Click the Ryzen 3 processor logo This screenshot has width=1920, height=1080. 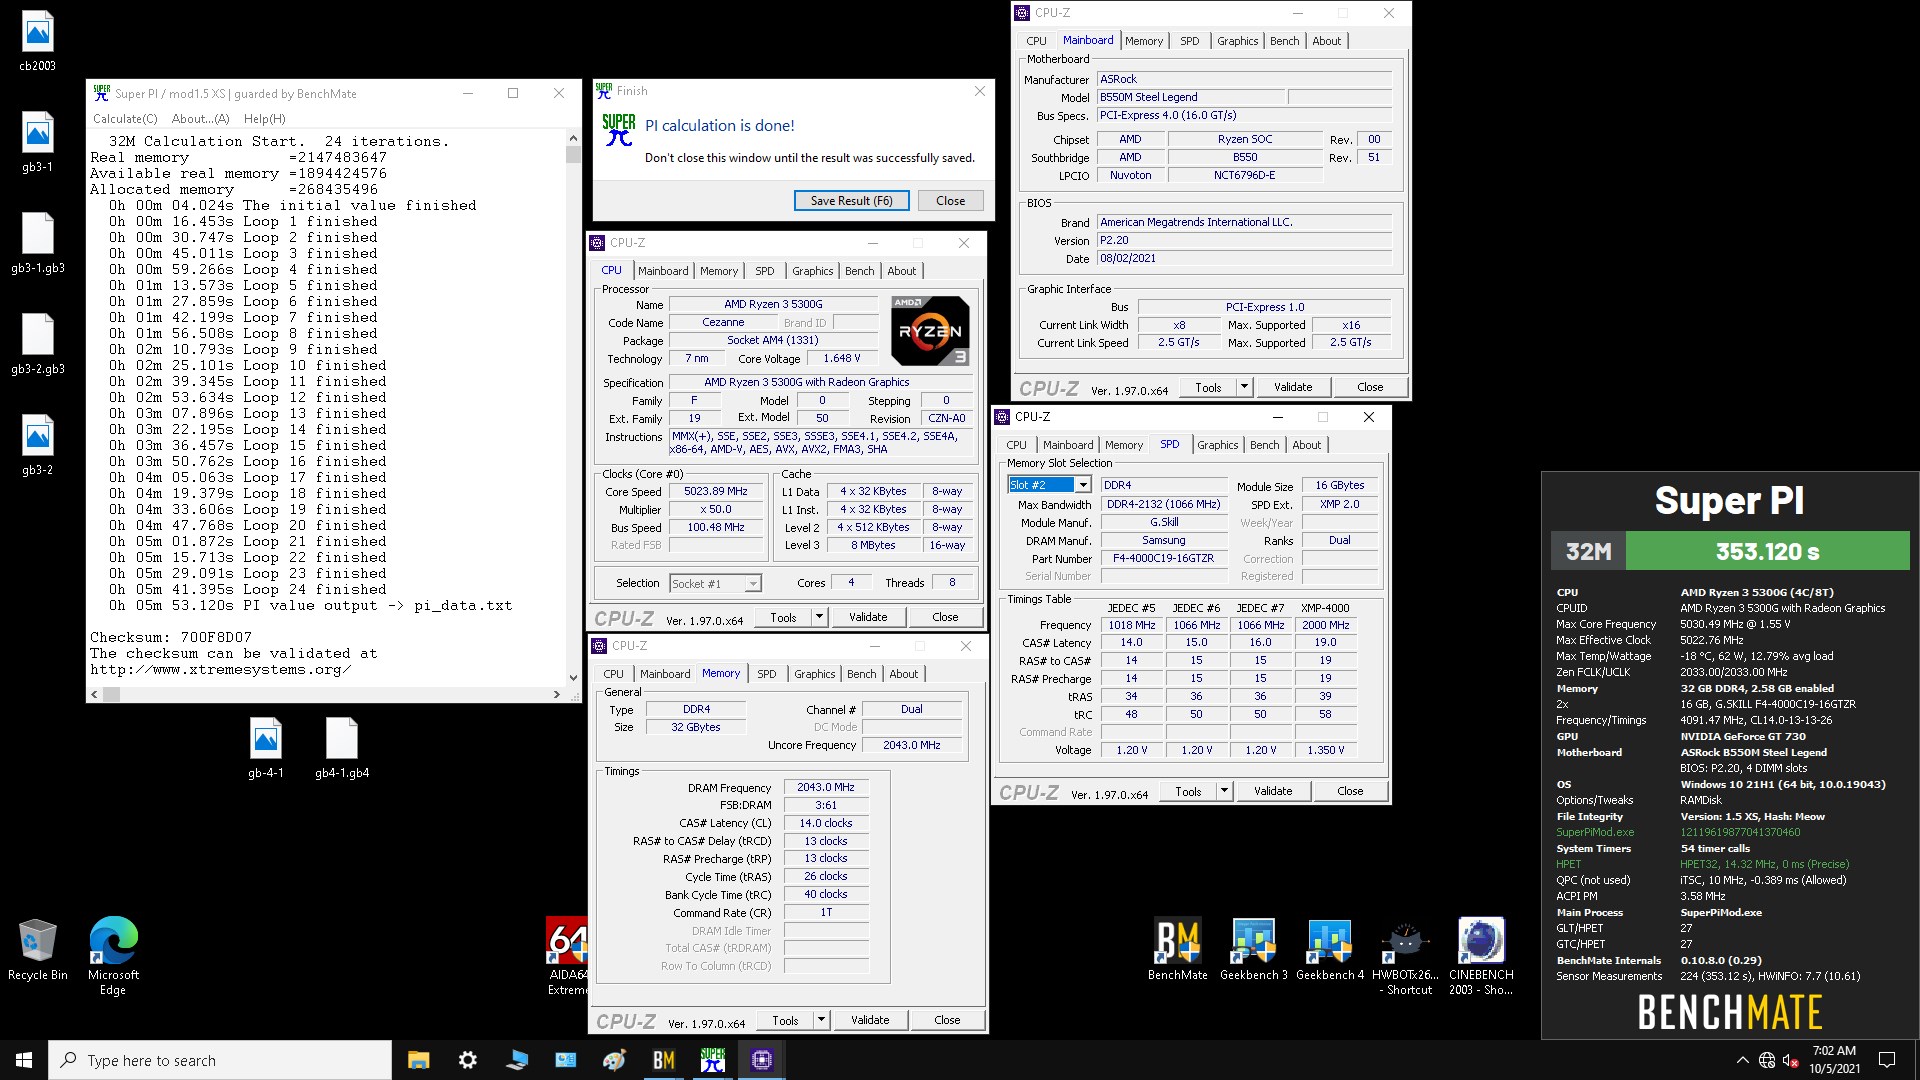click(x=930, y=331)
